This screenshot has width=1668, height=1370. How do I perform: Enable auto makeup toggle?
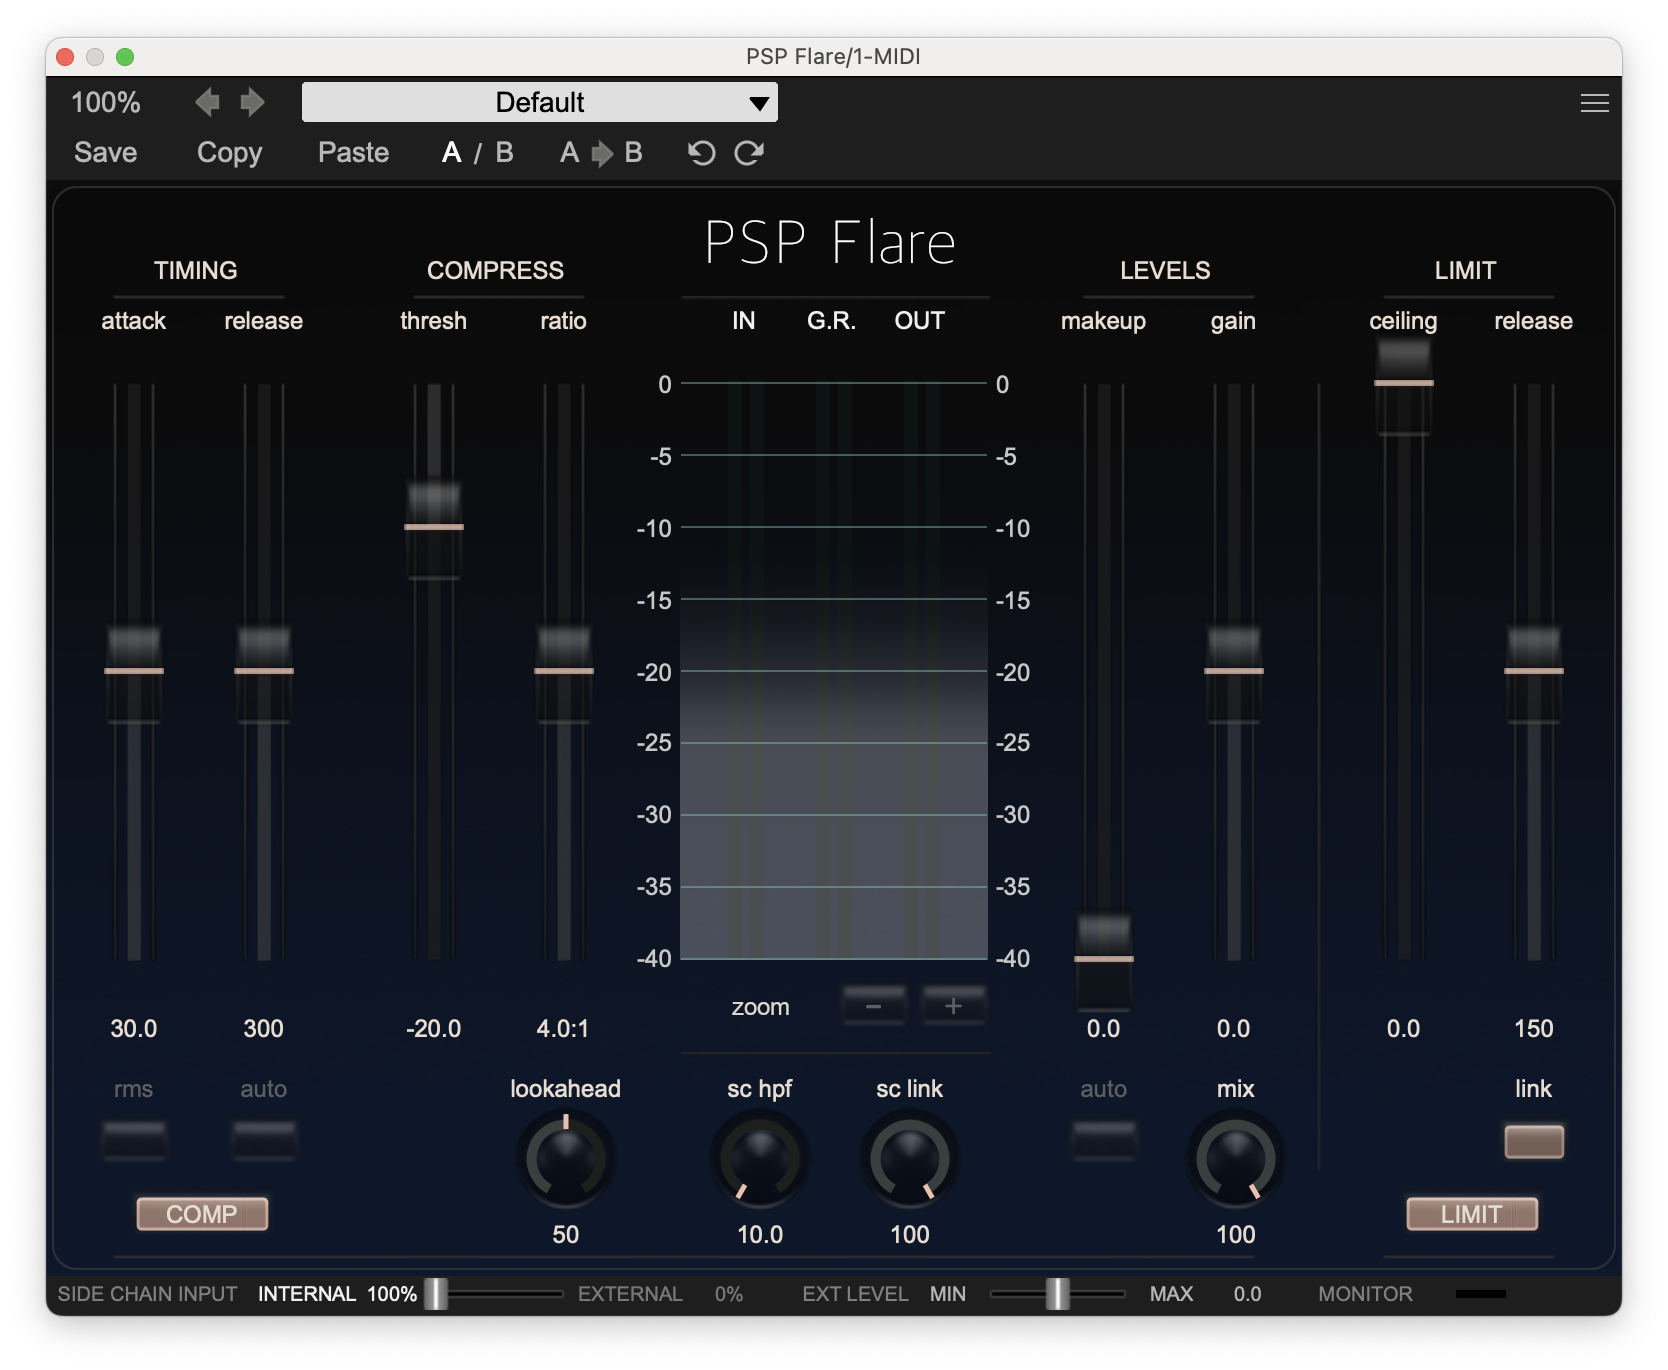1103,1140
